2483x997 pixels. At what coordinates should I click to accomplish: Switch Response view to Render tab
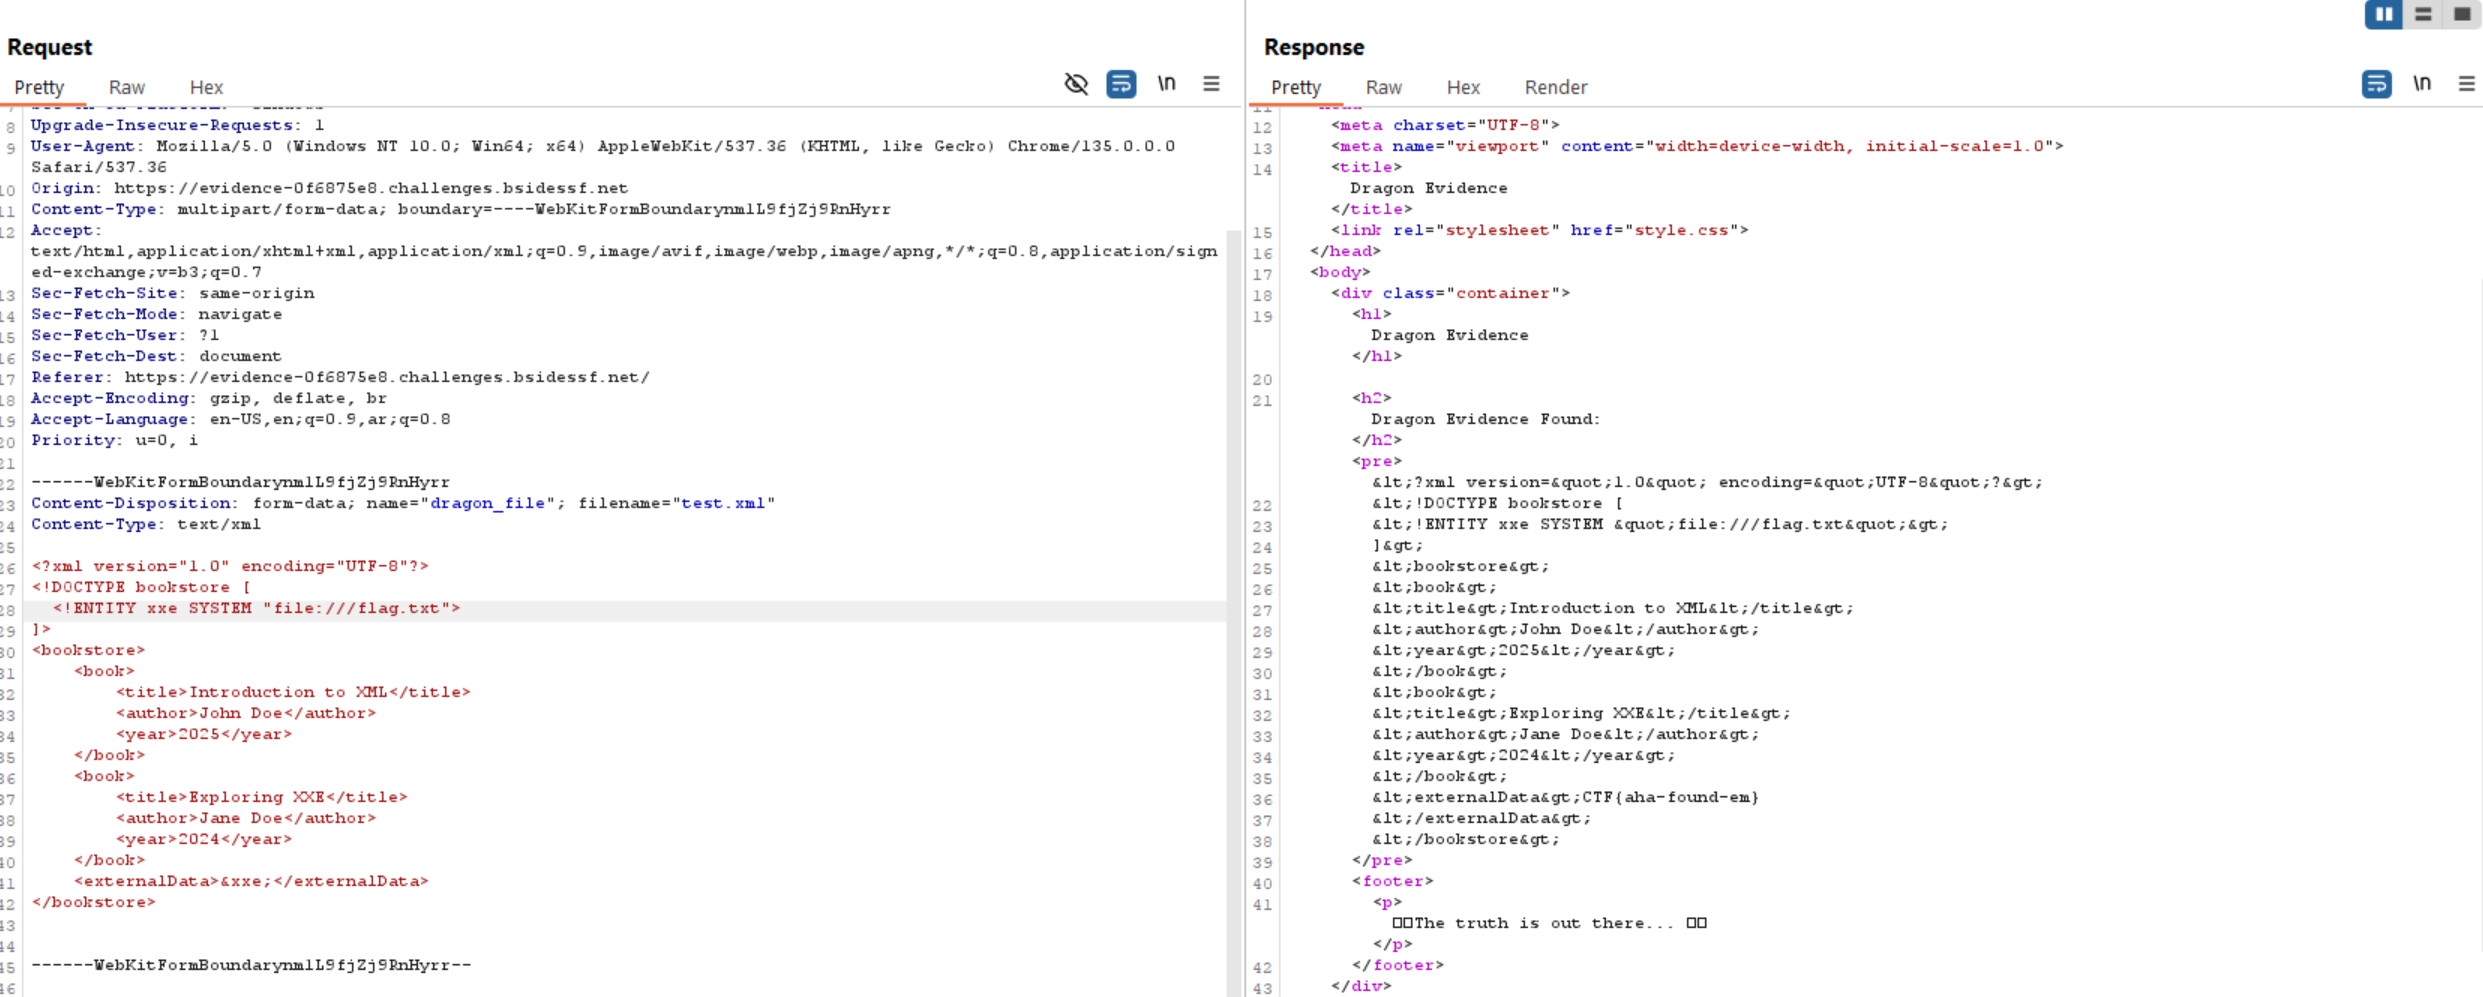1556,88
